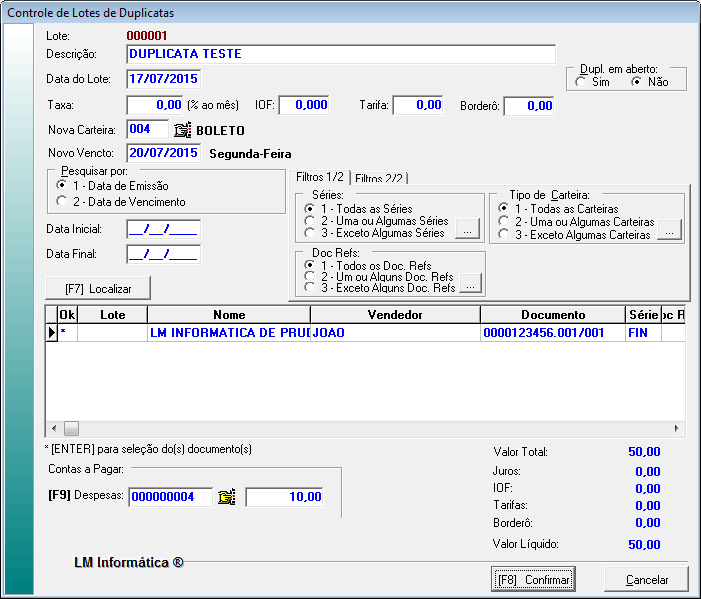
Task: Select the Filtros 1/2 tab
Action: (319, 177)
